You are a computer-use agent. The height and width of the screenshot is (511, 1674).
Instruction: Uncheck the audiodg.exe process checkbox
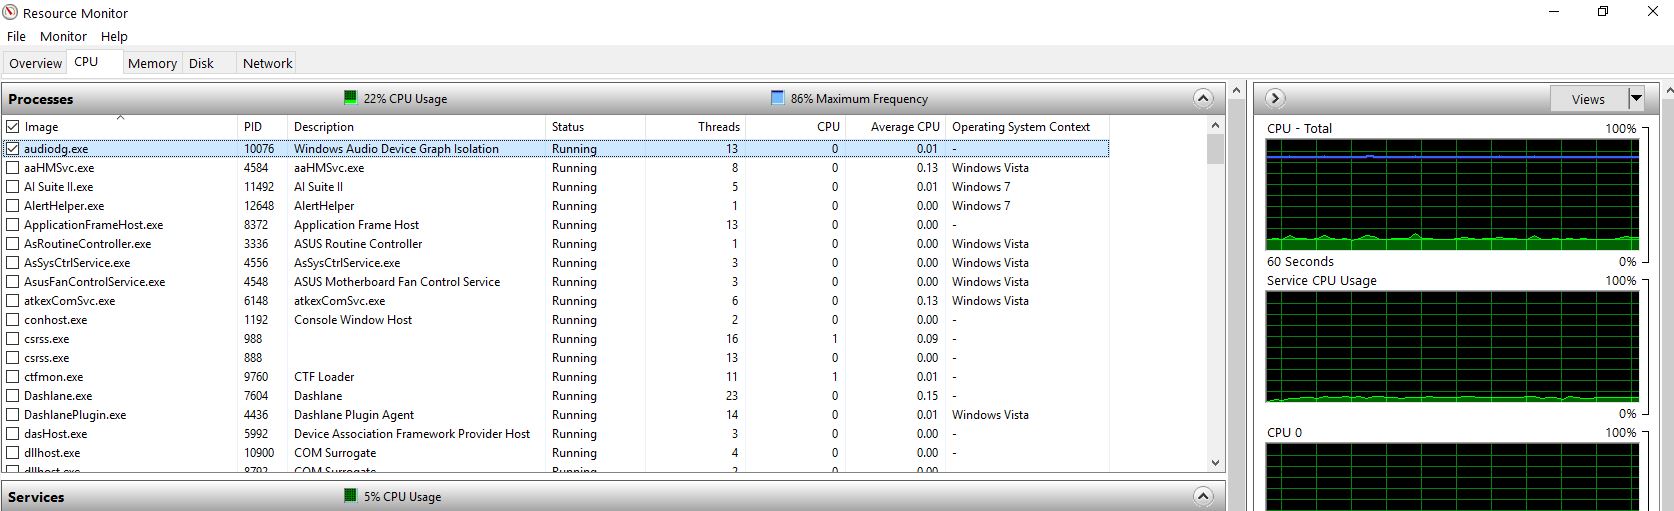click(13, 148)
